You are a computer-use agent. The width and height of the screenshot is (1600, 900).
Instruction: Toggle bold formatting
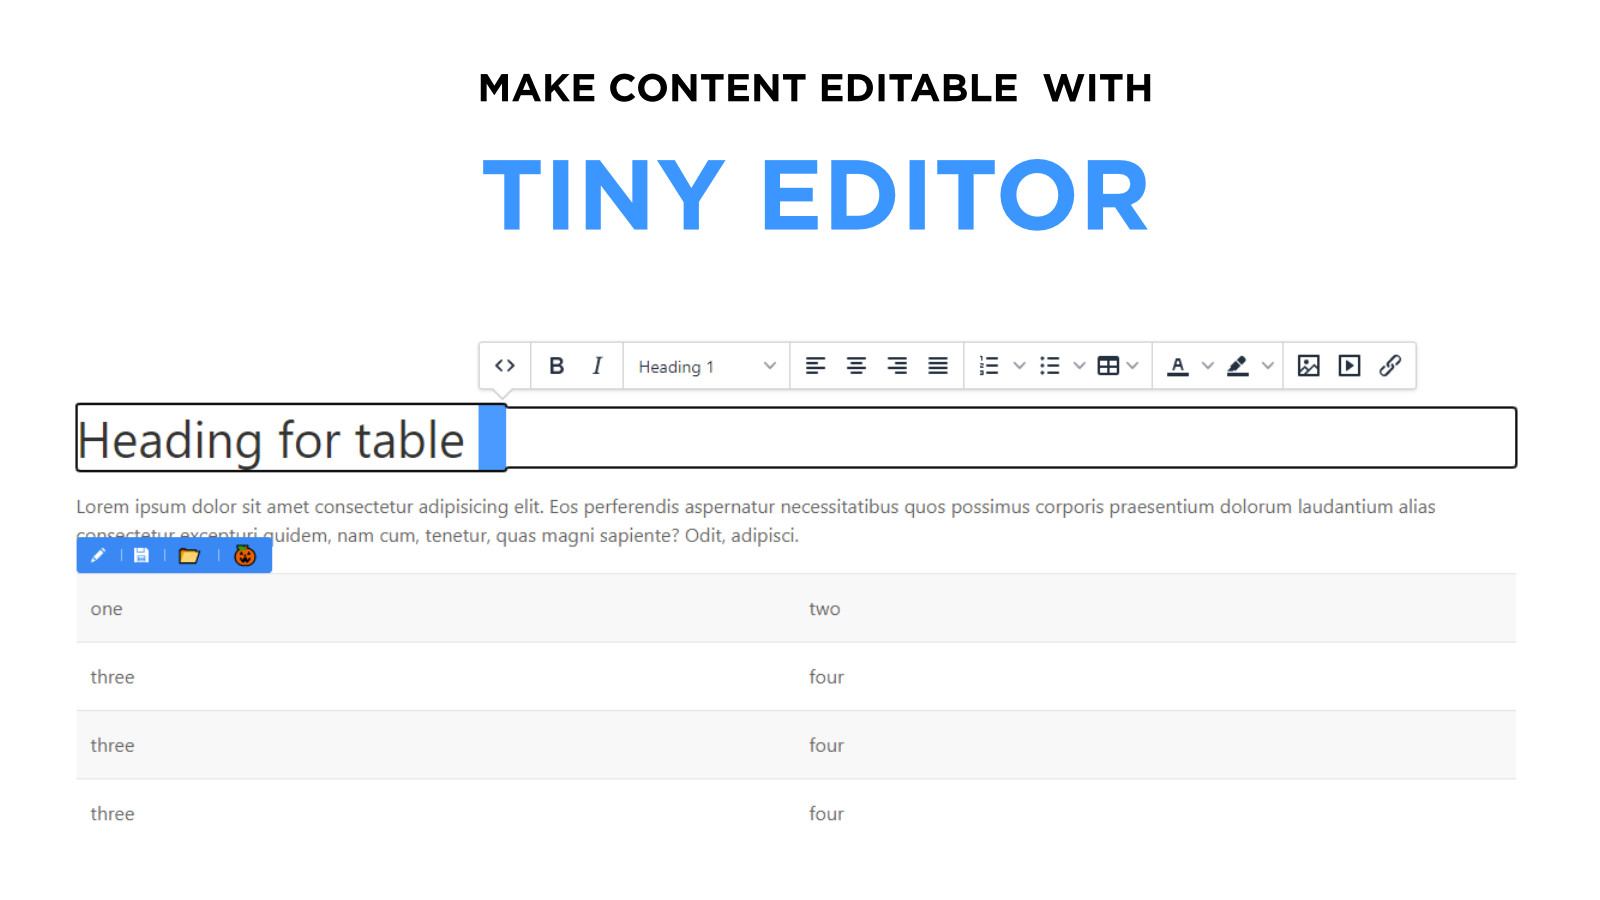(557, 366)
